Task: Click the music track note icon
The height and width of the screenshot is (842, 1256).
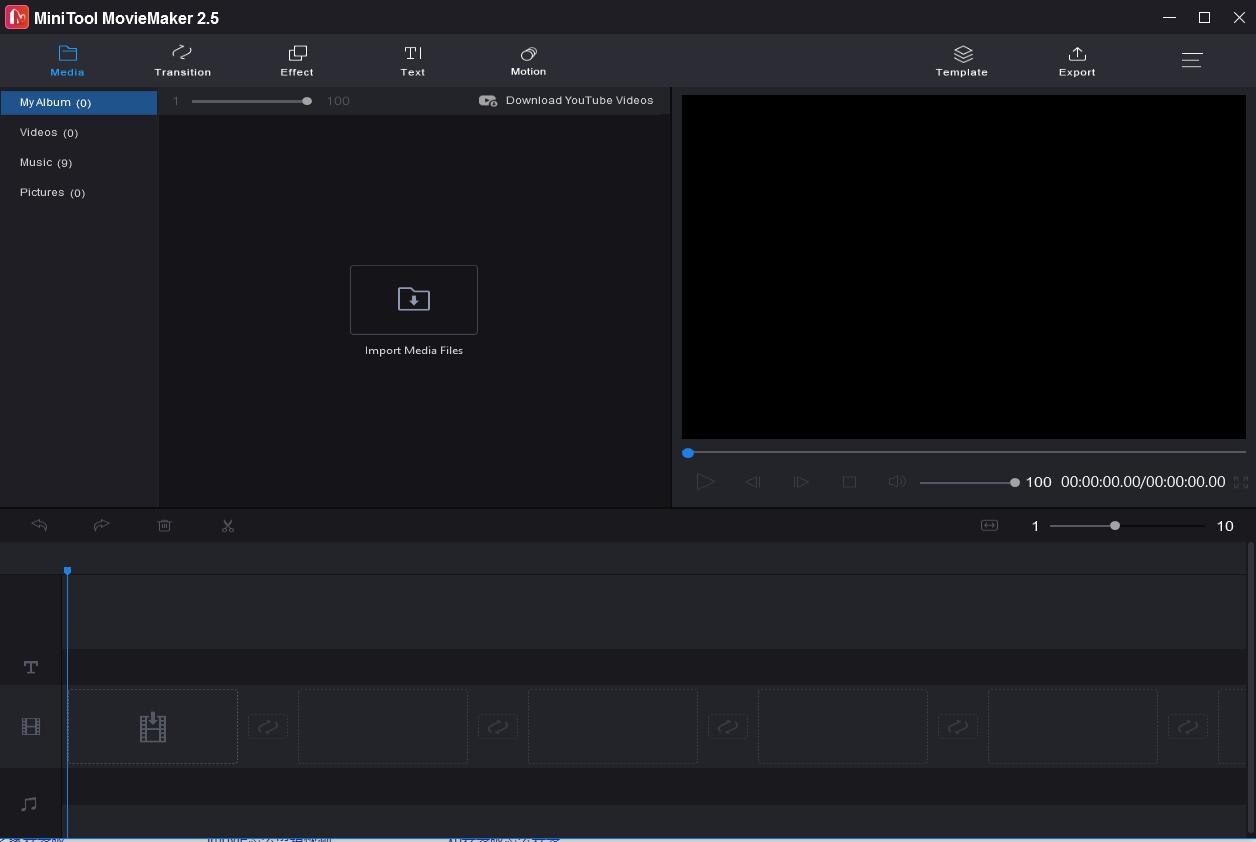Action: 29,804
